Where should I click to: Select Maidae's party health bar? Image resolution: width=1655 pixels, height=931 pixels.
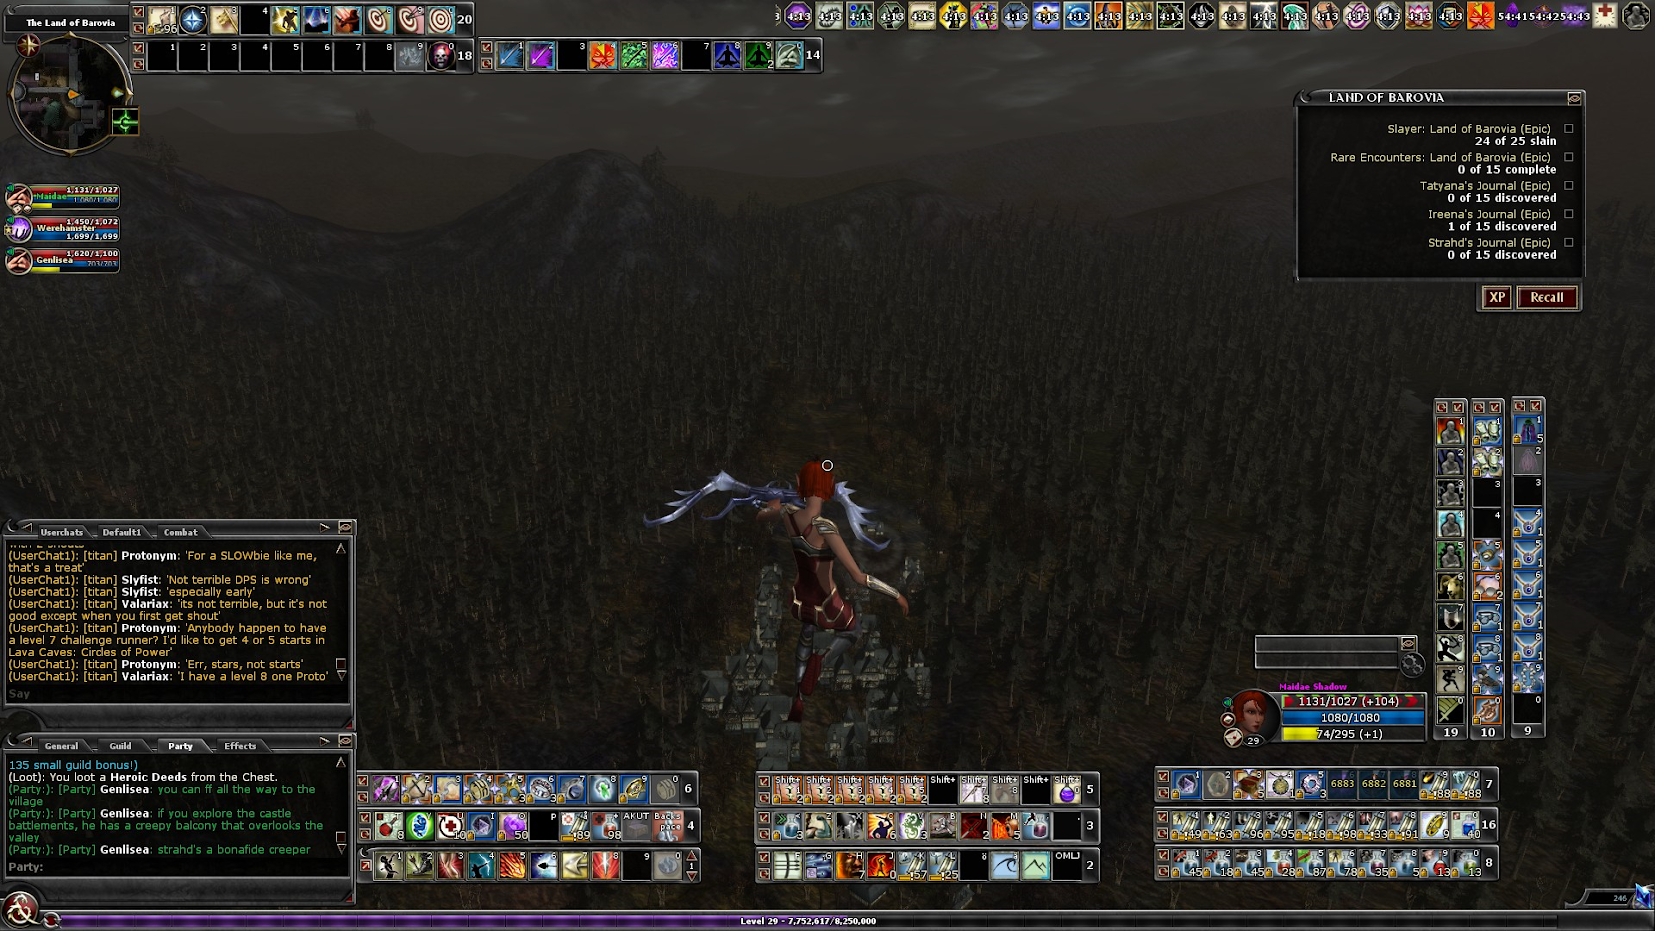(76, 197)
